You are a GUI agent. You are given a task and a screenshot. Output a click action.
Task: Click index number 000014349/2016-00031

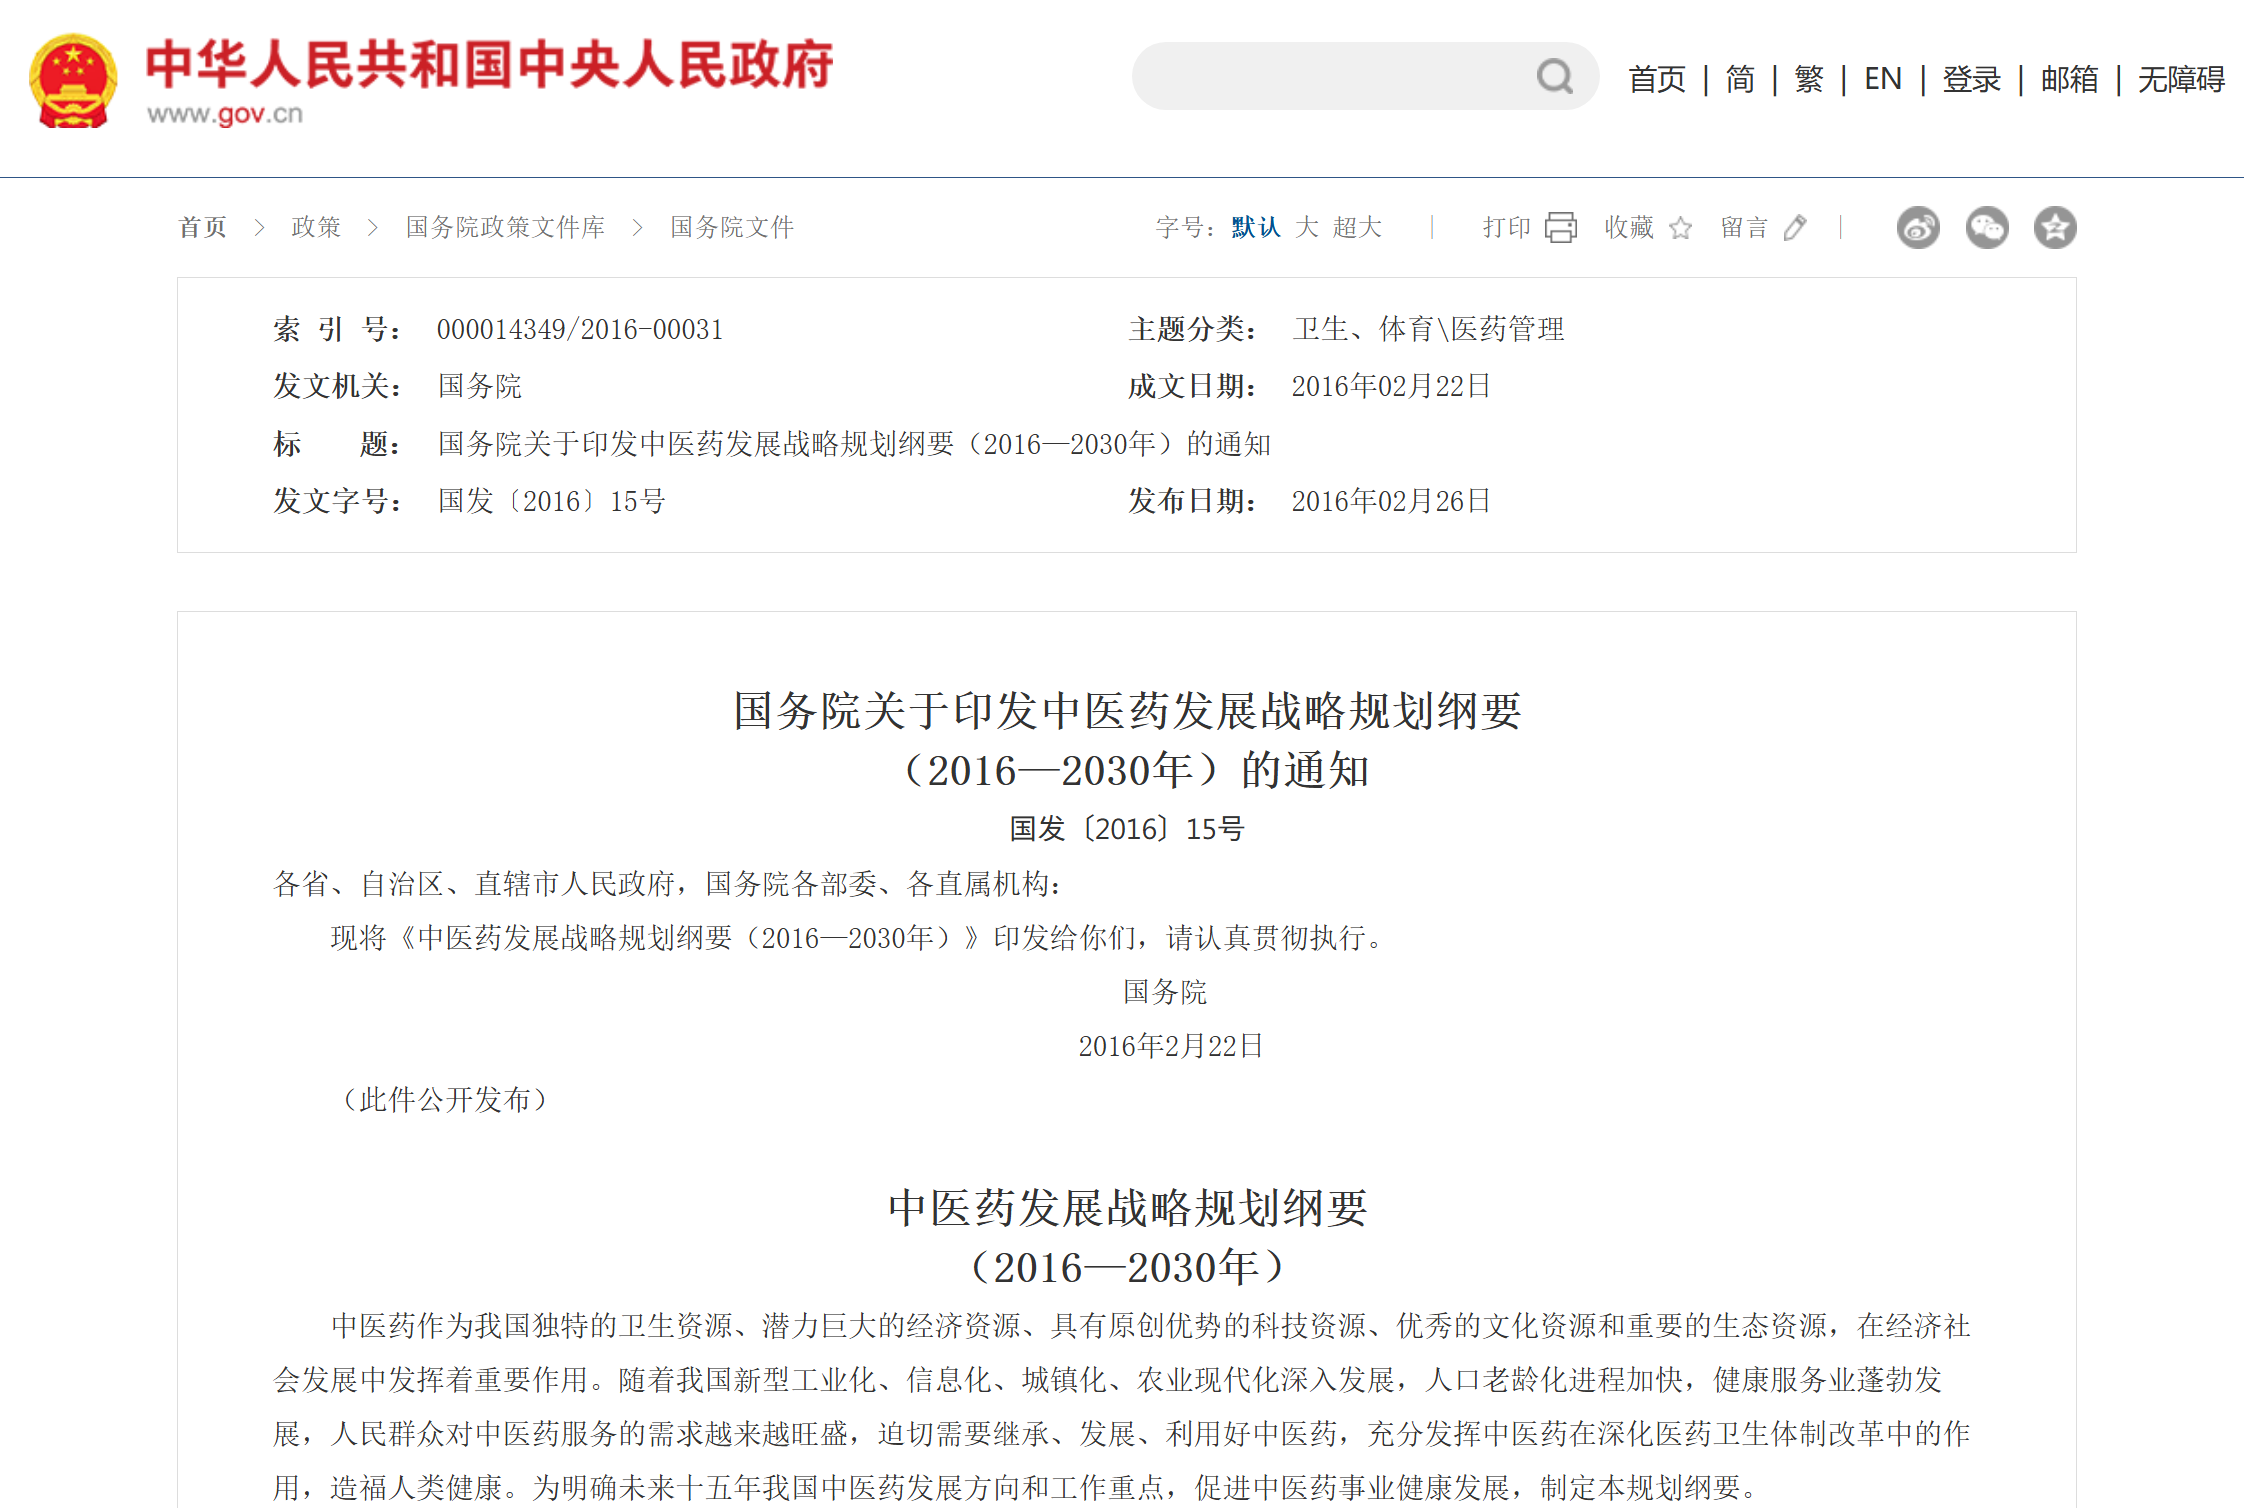(580, 329)
